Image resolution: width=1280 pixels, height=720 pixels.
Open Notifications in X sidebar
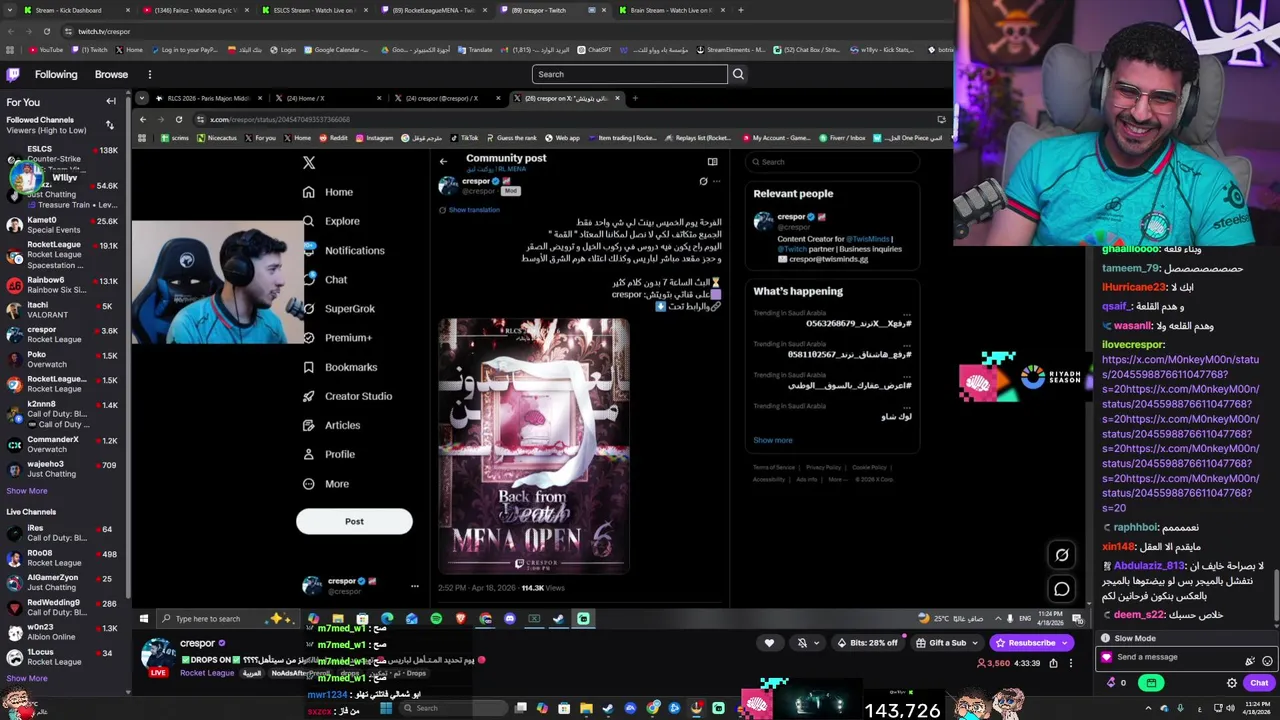(343, 251)
